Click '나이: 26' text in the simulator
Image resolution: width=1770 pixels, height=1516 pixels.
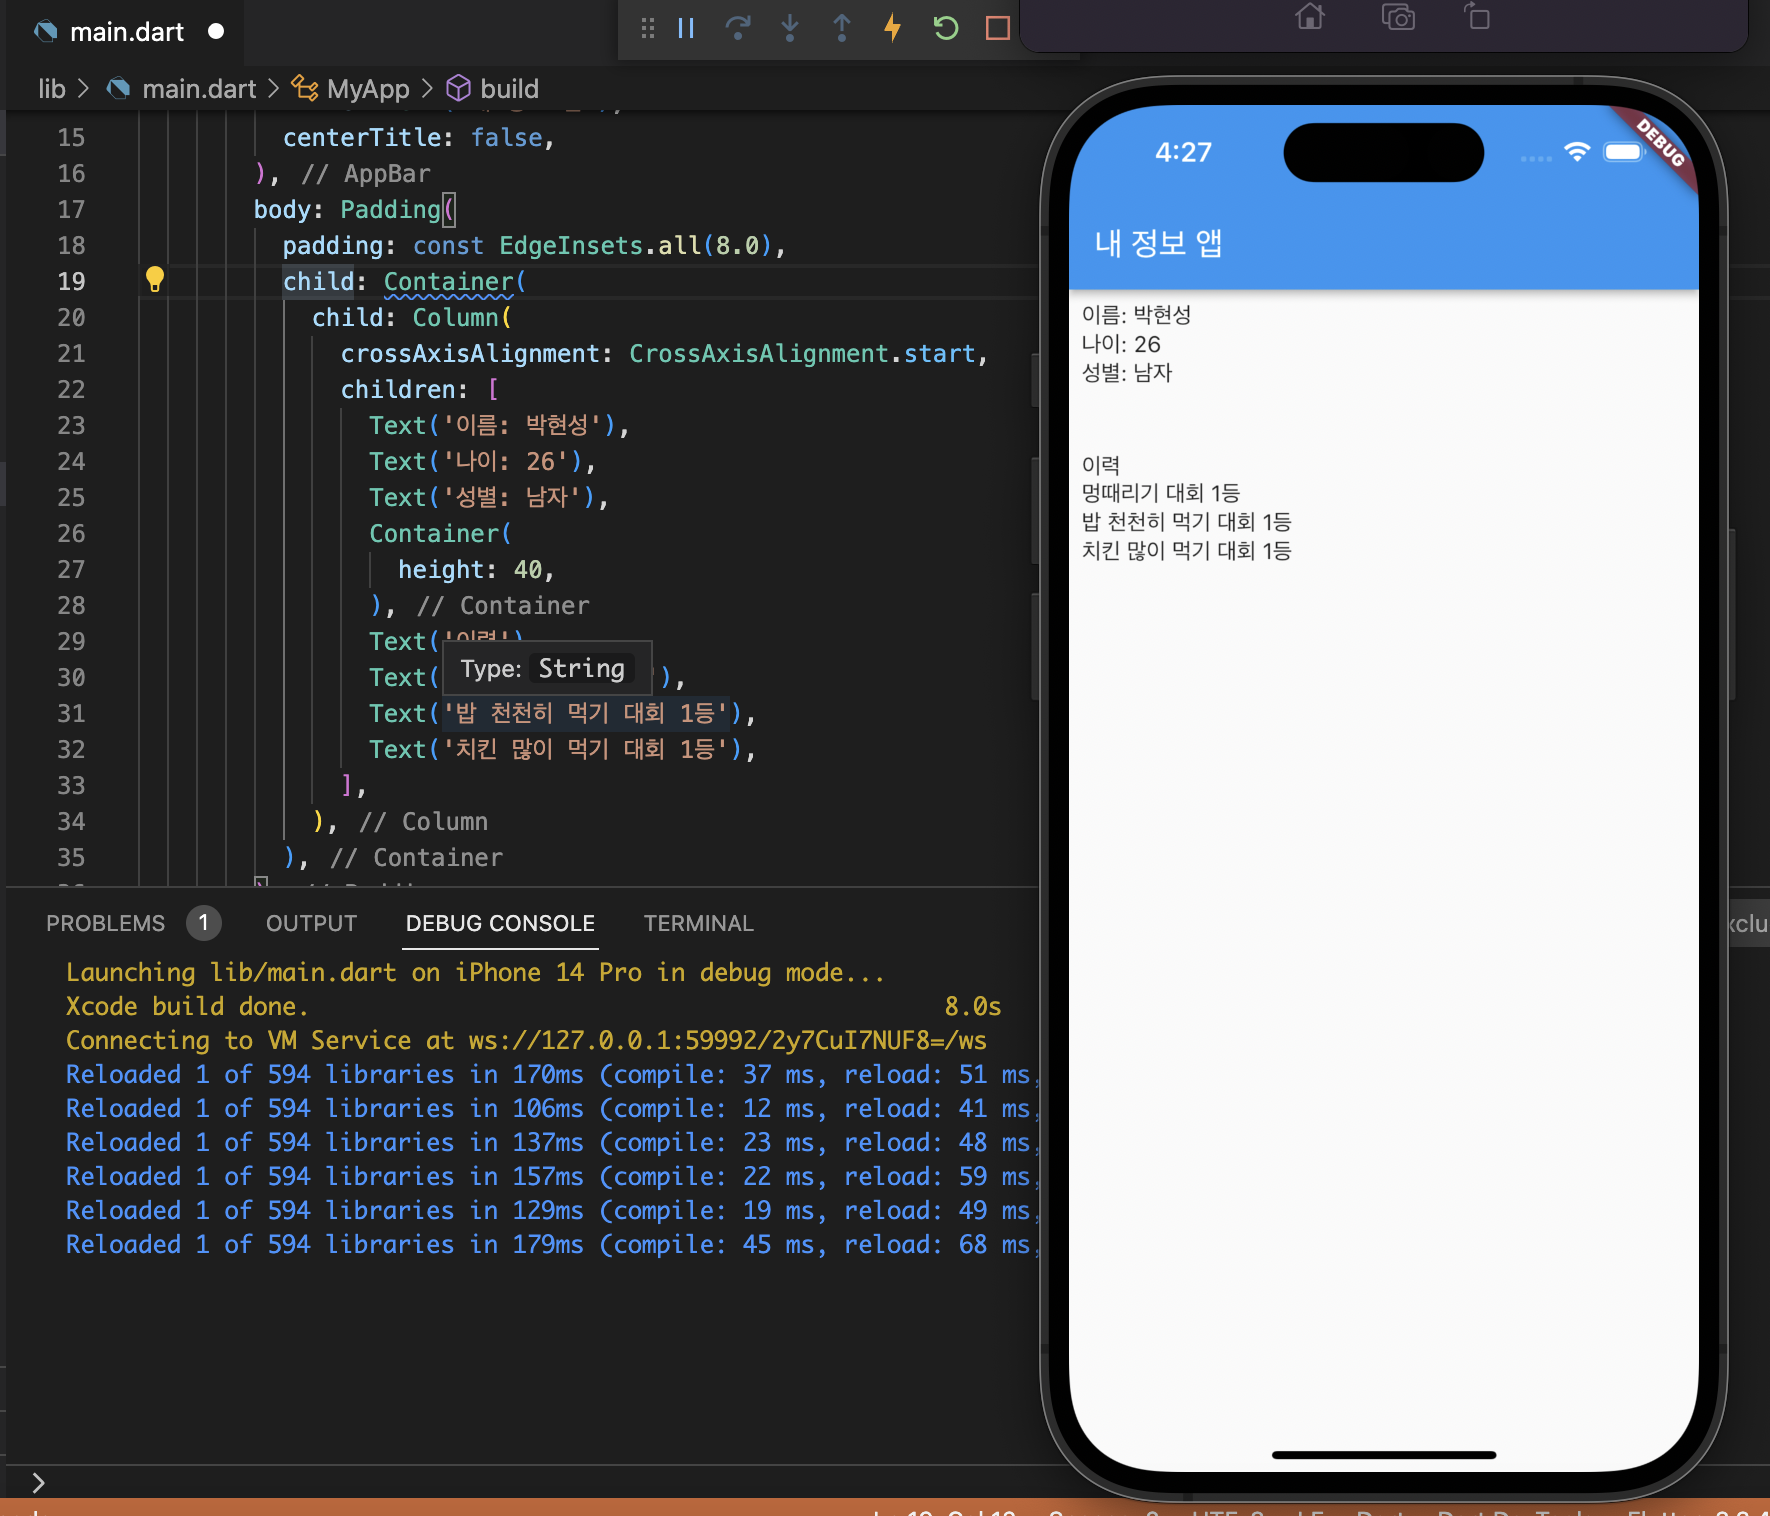coord(1121,344)
